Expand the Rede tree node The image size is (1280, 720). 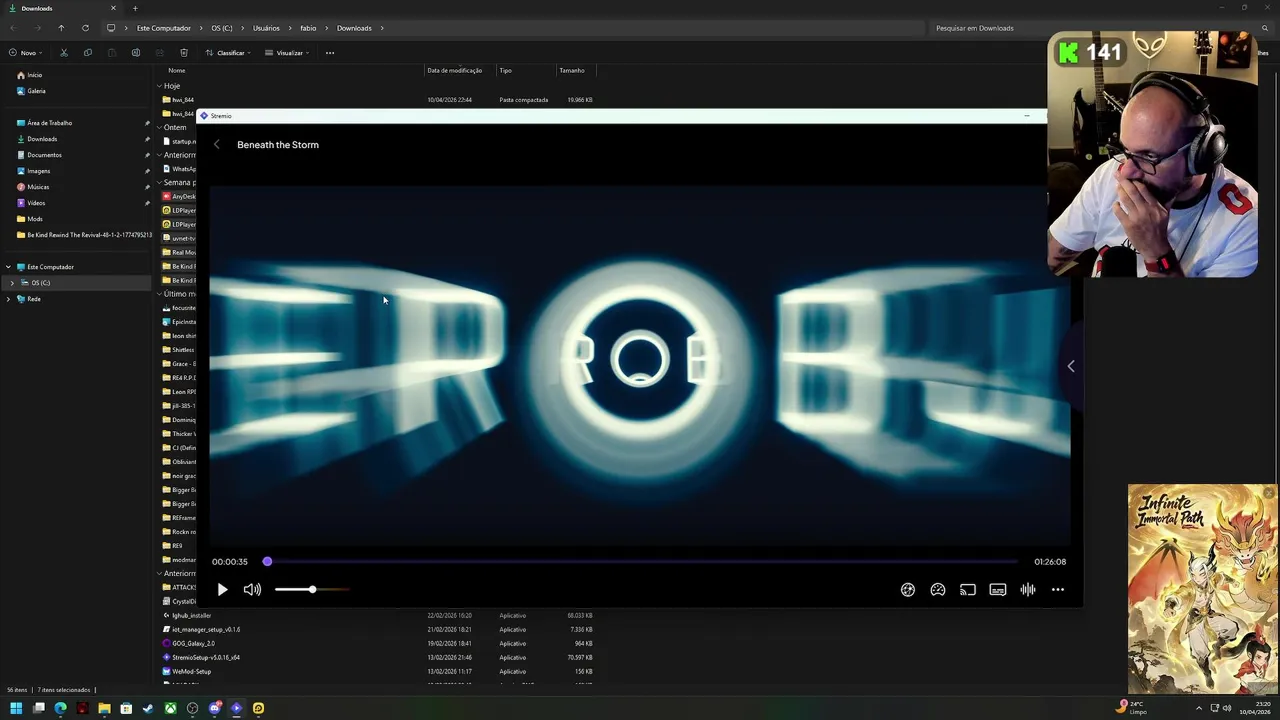tap(8, 299)
